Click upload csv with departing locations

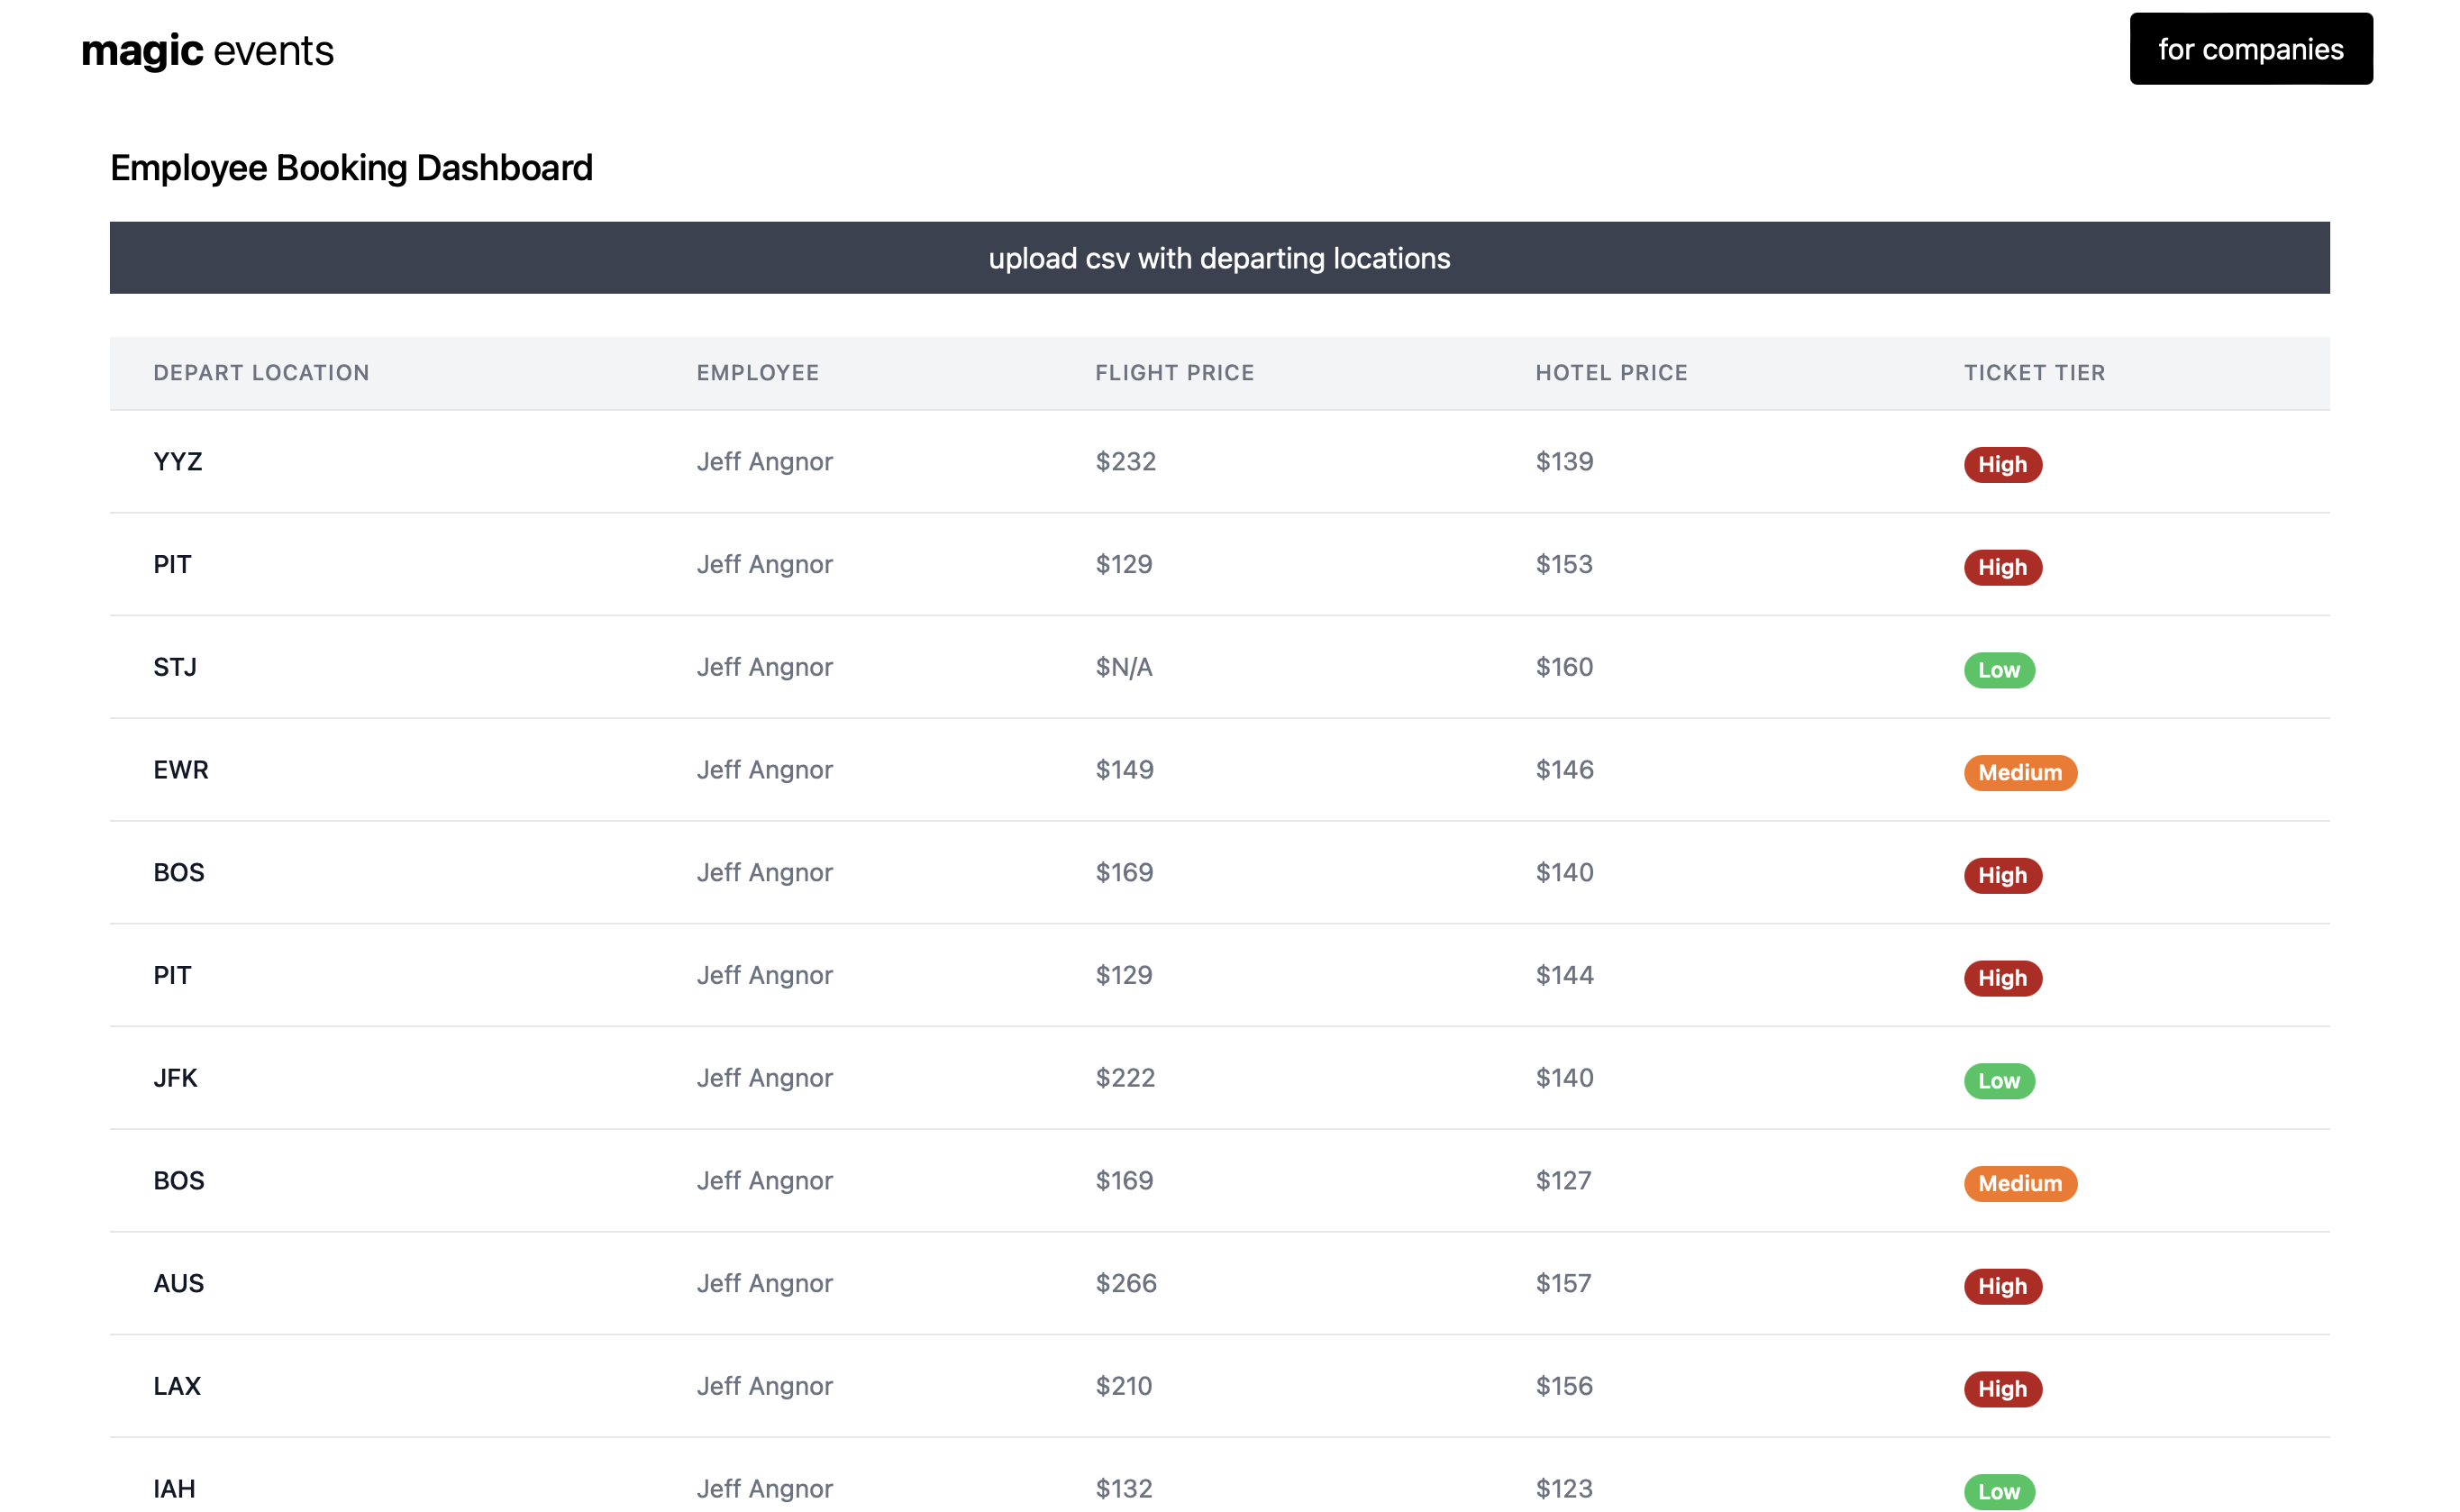(x=1219, y=258)
